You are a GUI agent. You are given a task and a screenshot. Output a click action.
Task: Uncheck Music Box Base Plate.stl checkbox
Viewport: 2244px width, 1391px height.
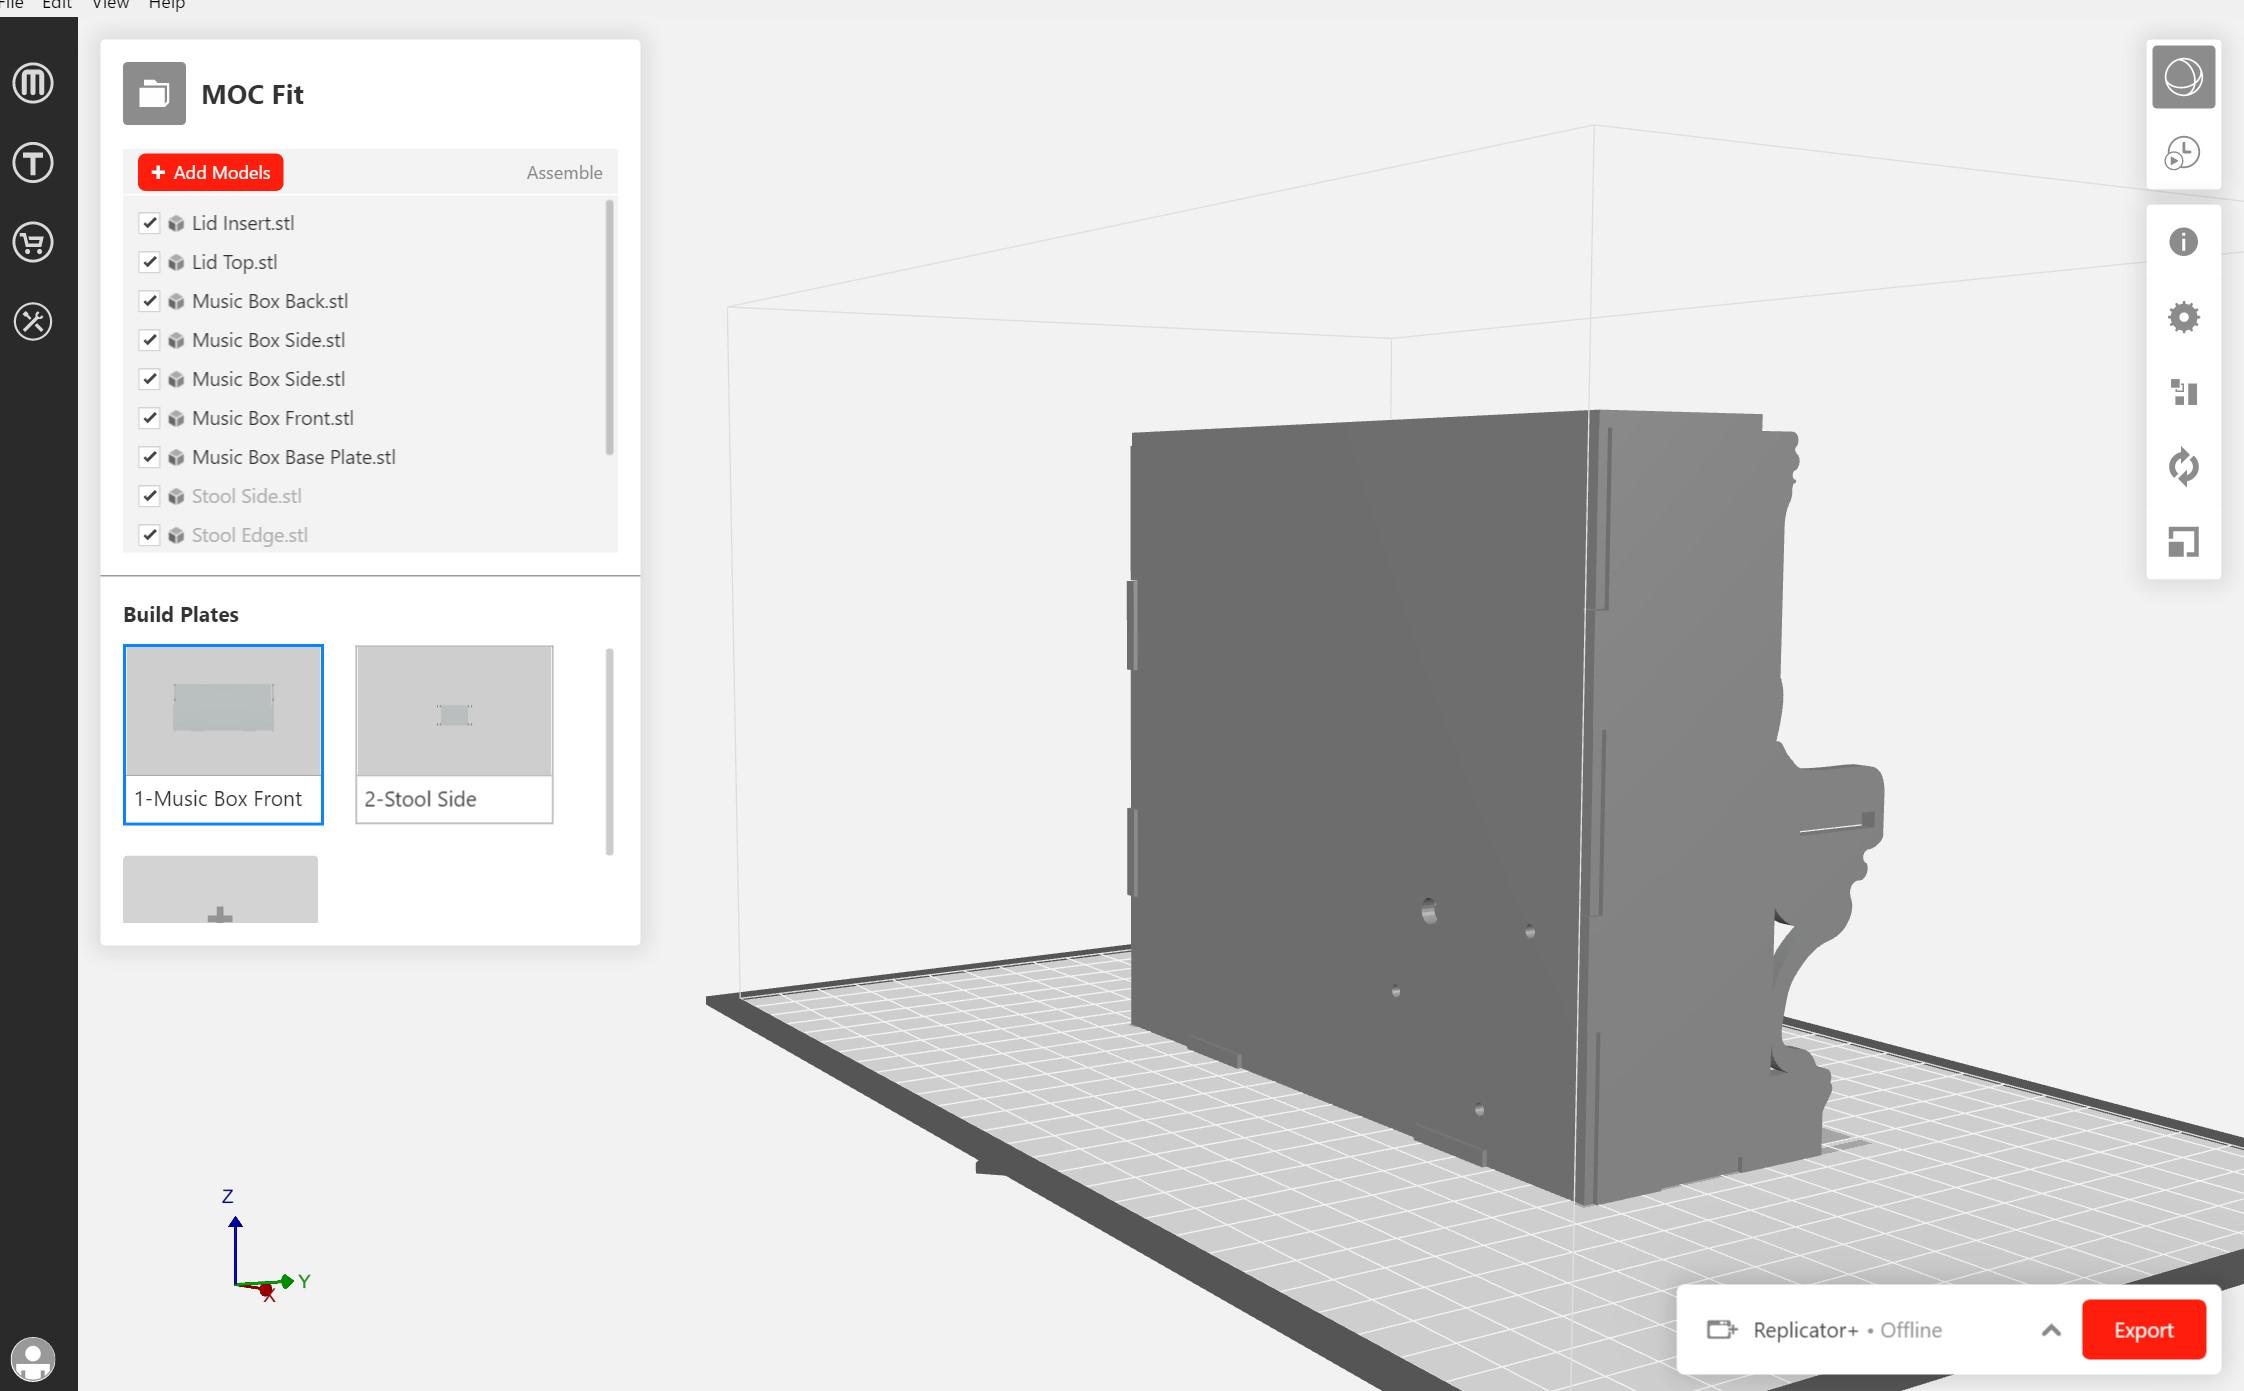pyautogui.click(x=149, y=457)
